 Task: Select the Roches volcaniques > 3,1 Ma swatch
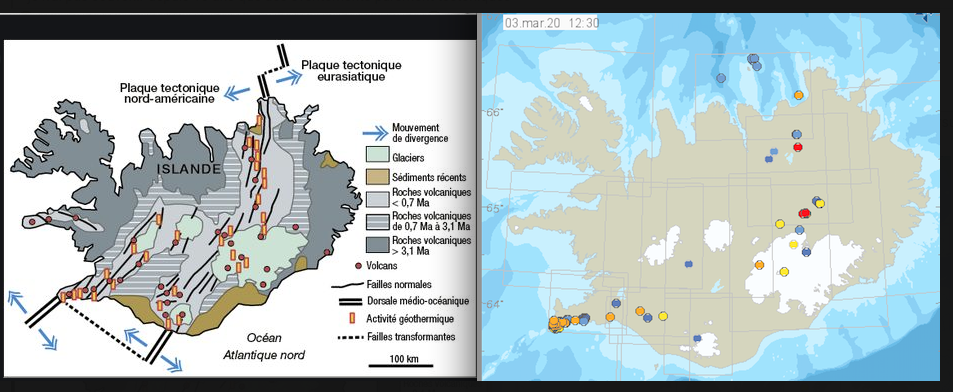click(x=377, y=245)
